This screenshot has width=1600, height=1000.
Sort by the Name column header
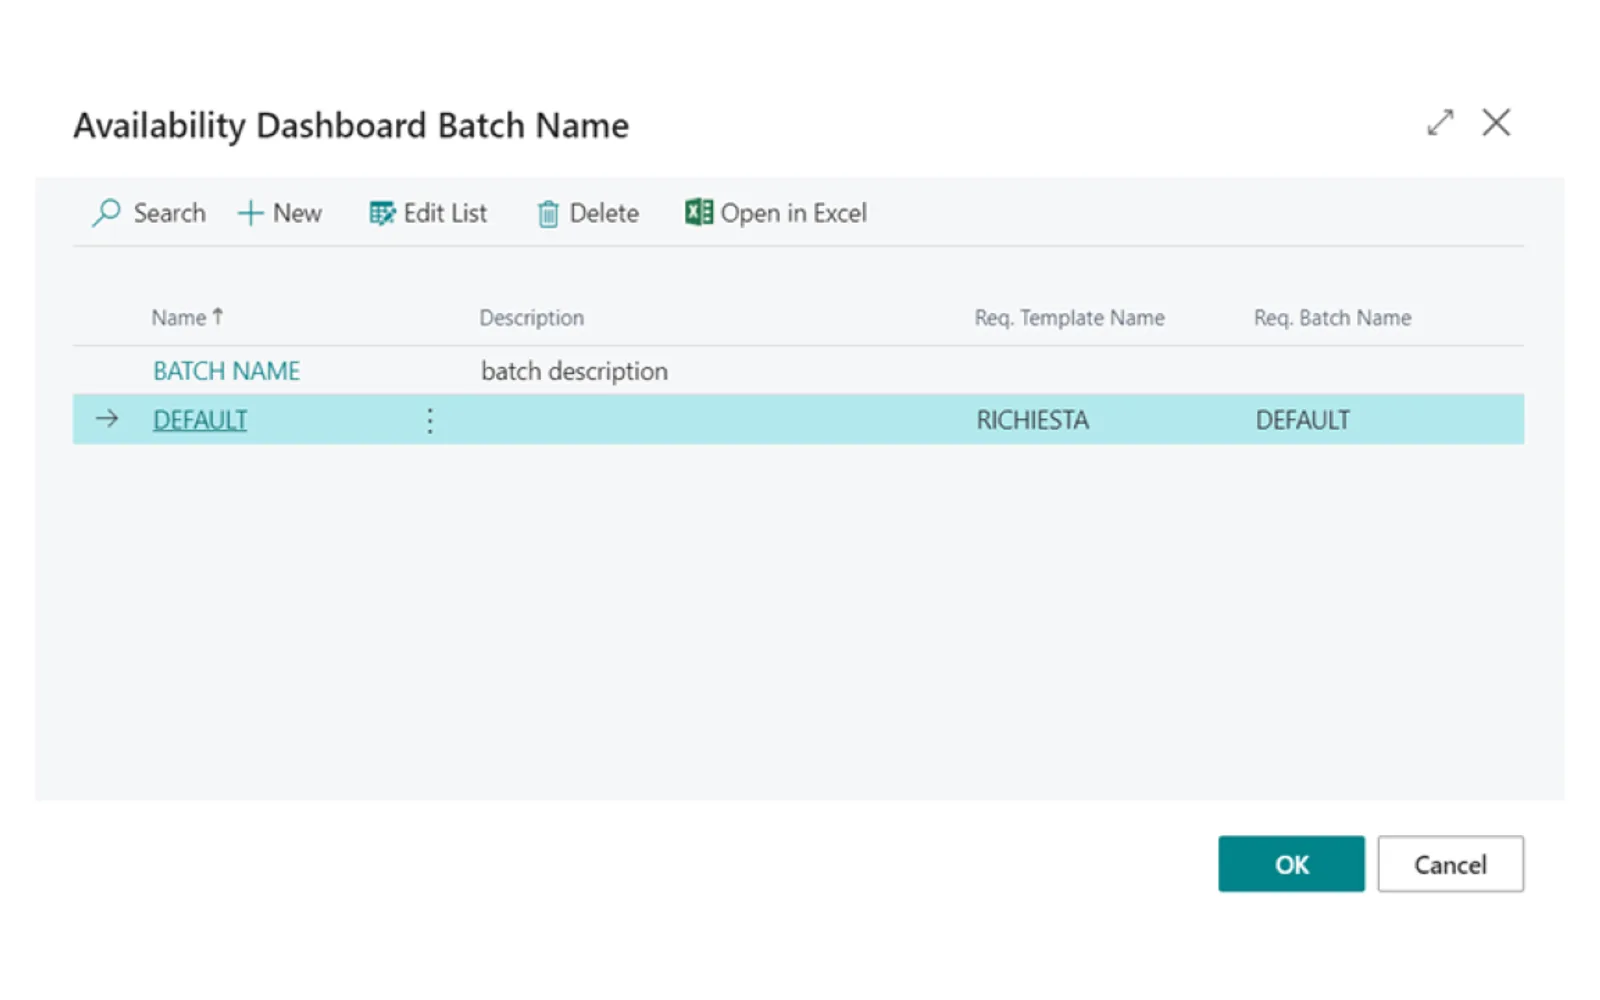pos(187,318)
